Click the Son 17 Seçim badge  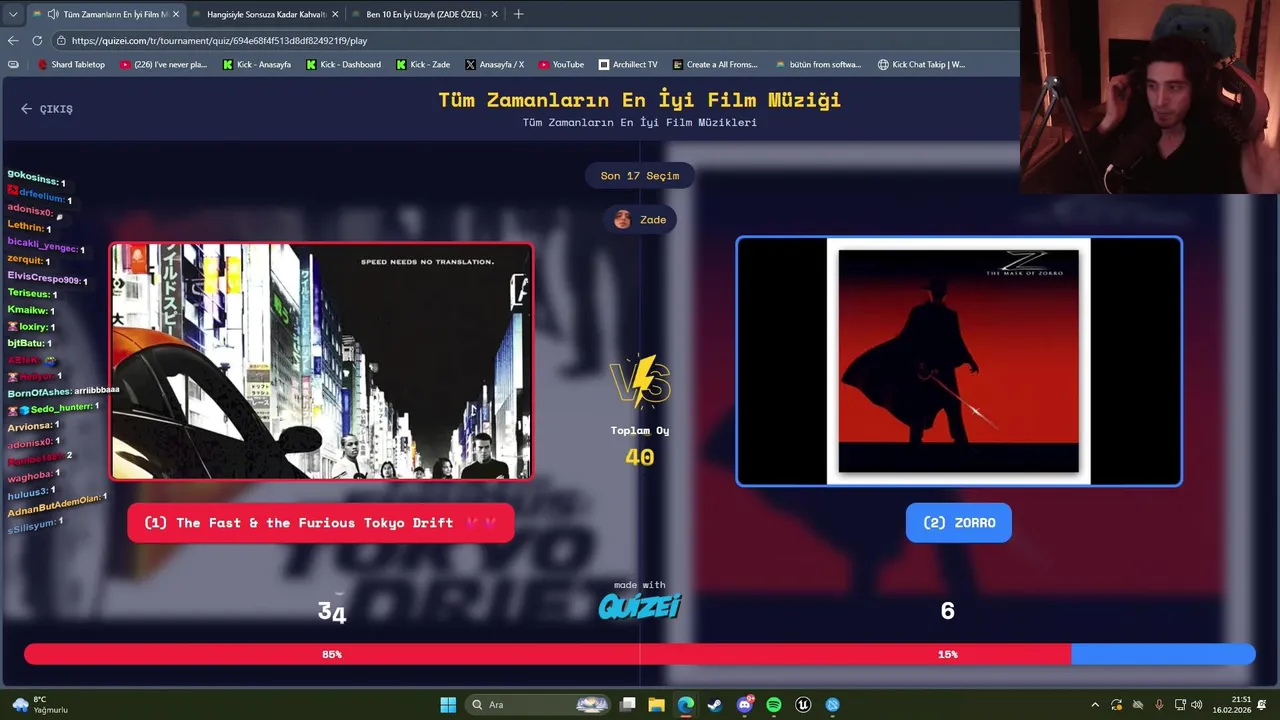pos(640,176)
